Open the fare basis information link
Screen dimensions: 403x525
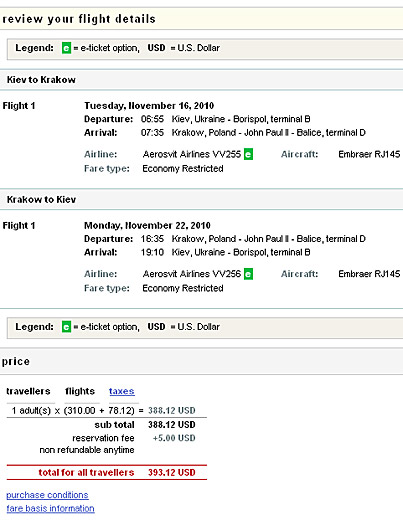(50, 508)
